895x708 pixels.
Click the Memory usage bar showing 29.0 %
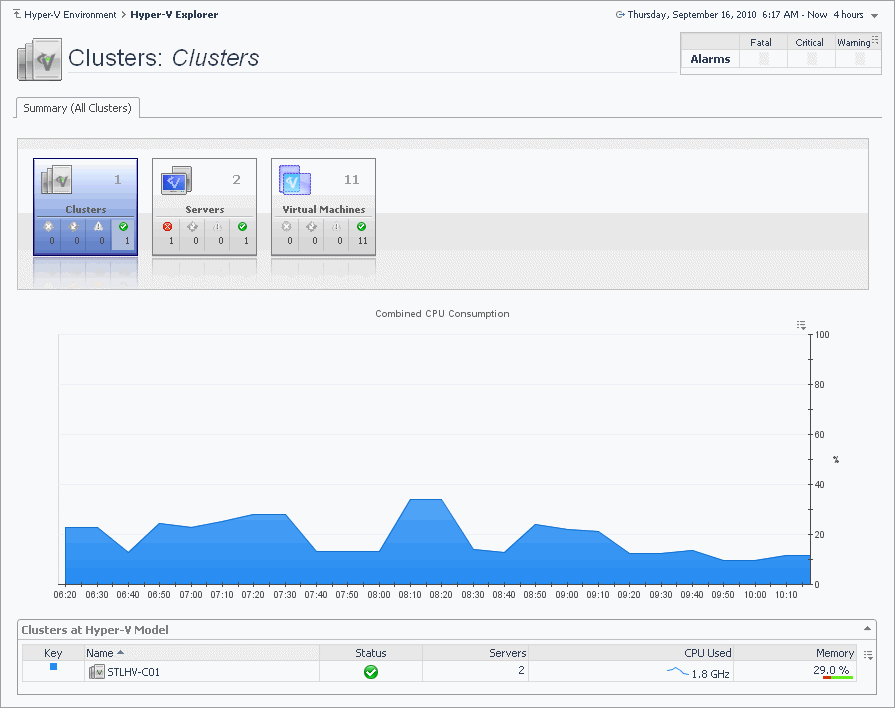836,677
